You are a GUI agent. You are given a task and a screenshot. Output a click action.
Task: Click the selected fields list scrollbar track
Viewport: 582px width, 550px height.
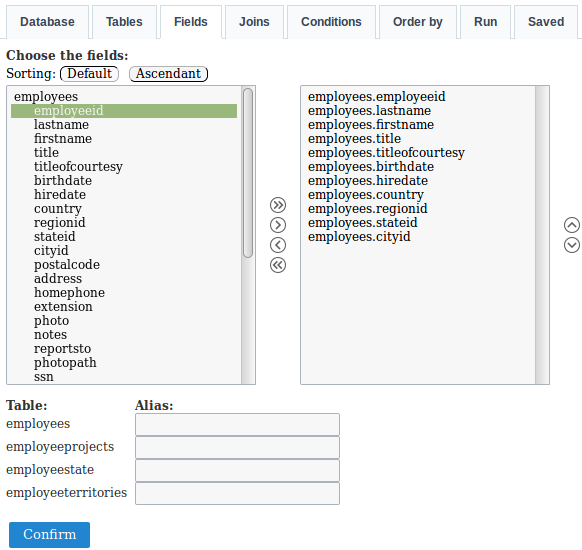tap(542, 235)
